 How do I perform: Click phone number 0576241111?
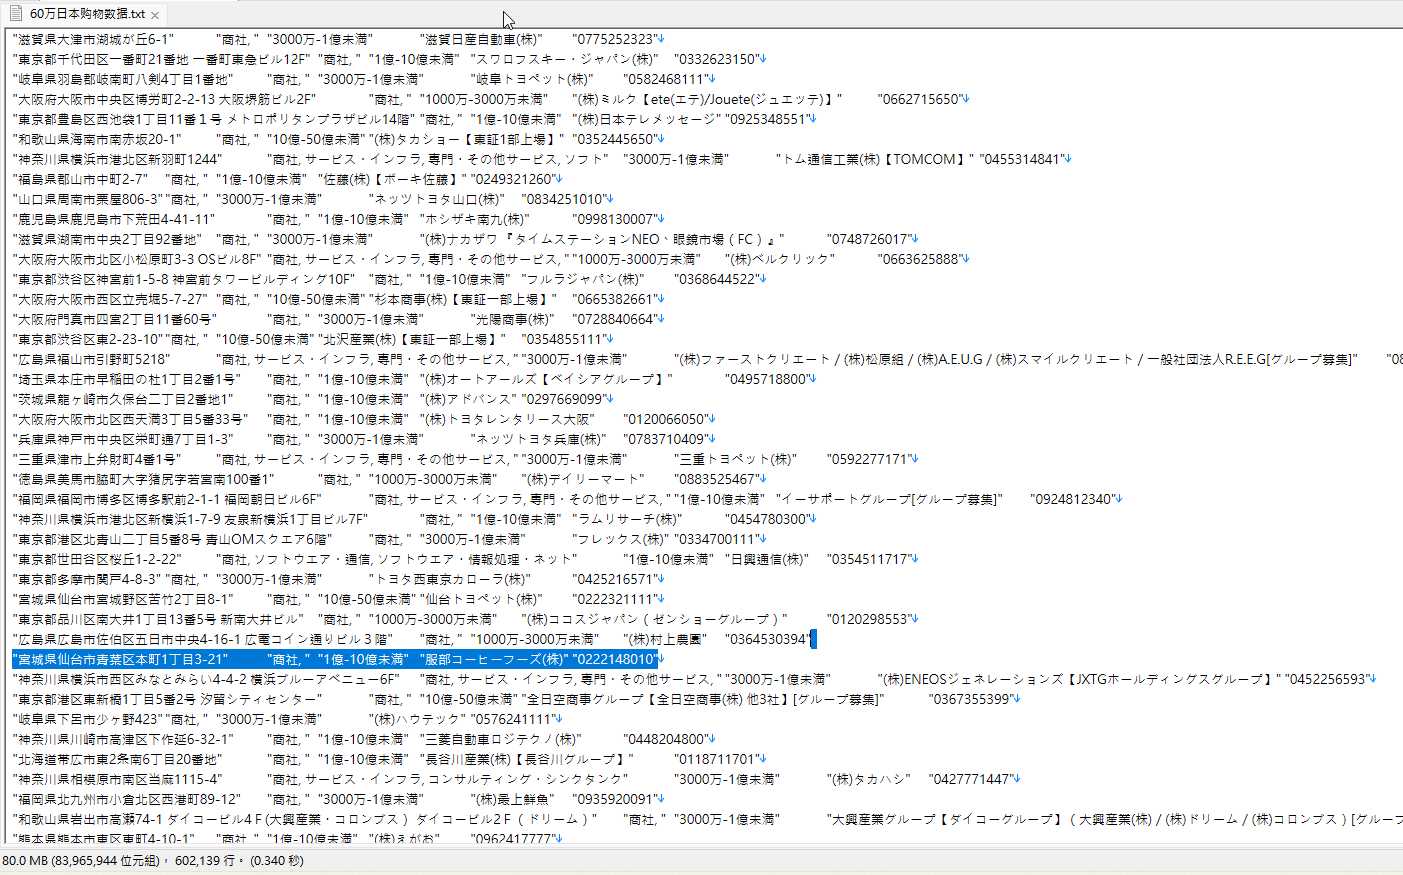(512, 719)
